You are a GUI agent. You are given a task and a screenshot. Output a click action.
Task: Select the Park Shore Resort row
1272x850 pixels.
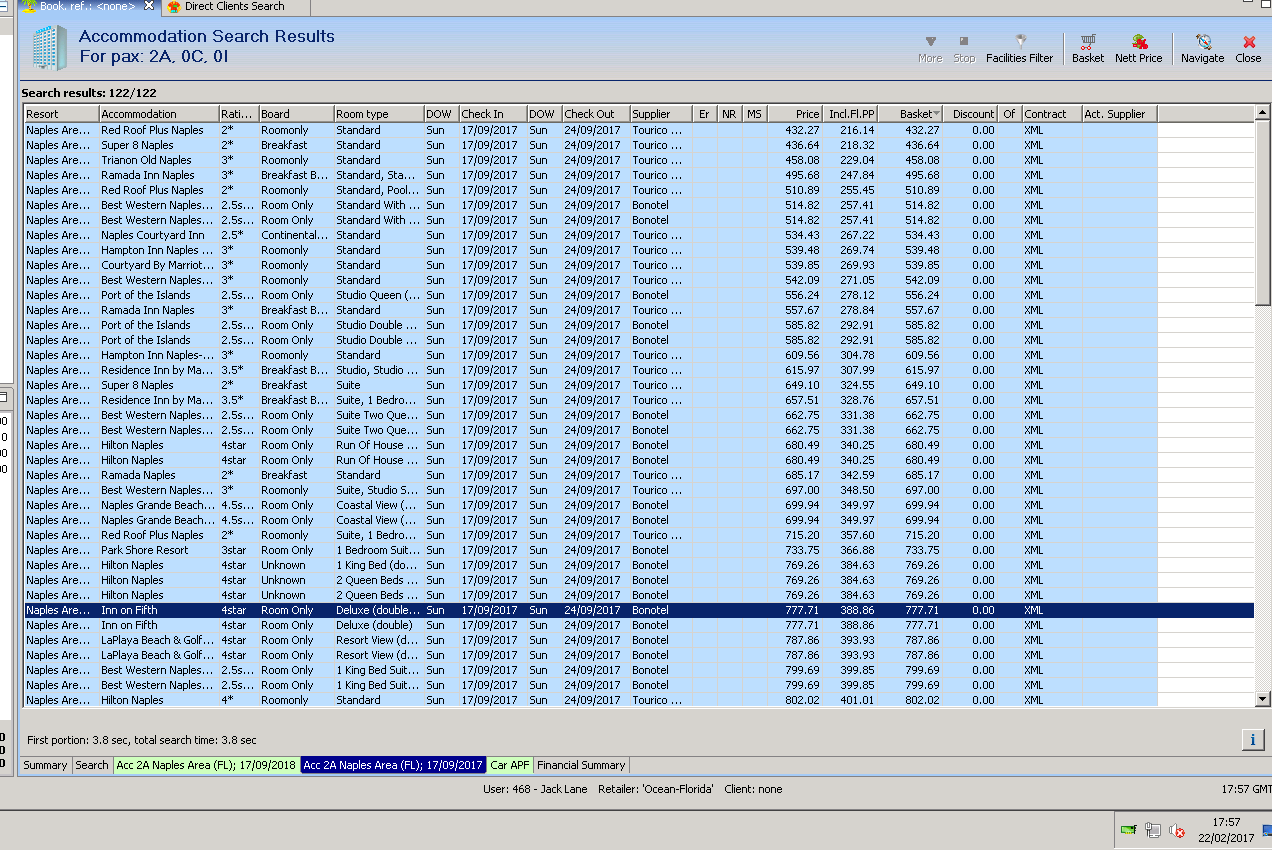(x=145, y=550)
